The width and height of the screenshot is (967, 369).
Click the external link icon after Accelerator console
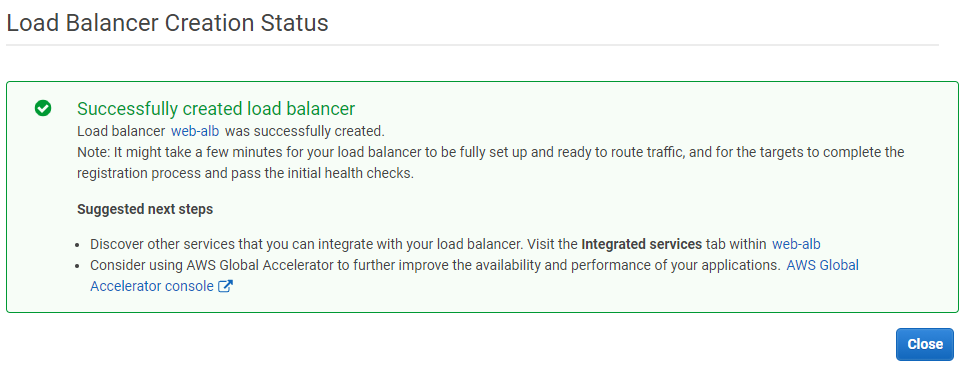tap(226, 286)
